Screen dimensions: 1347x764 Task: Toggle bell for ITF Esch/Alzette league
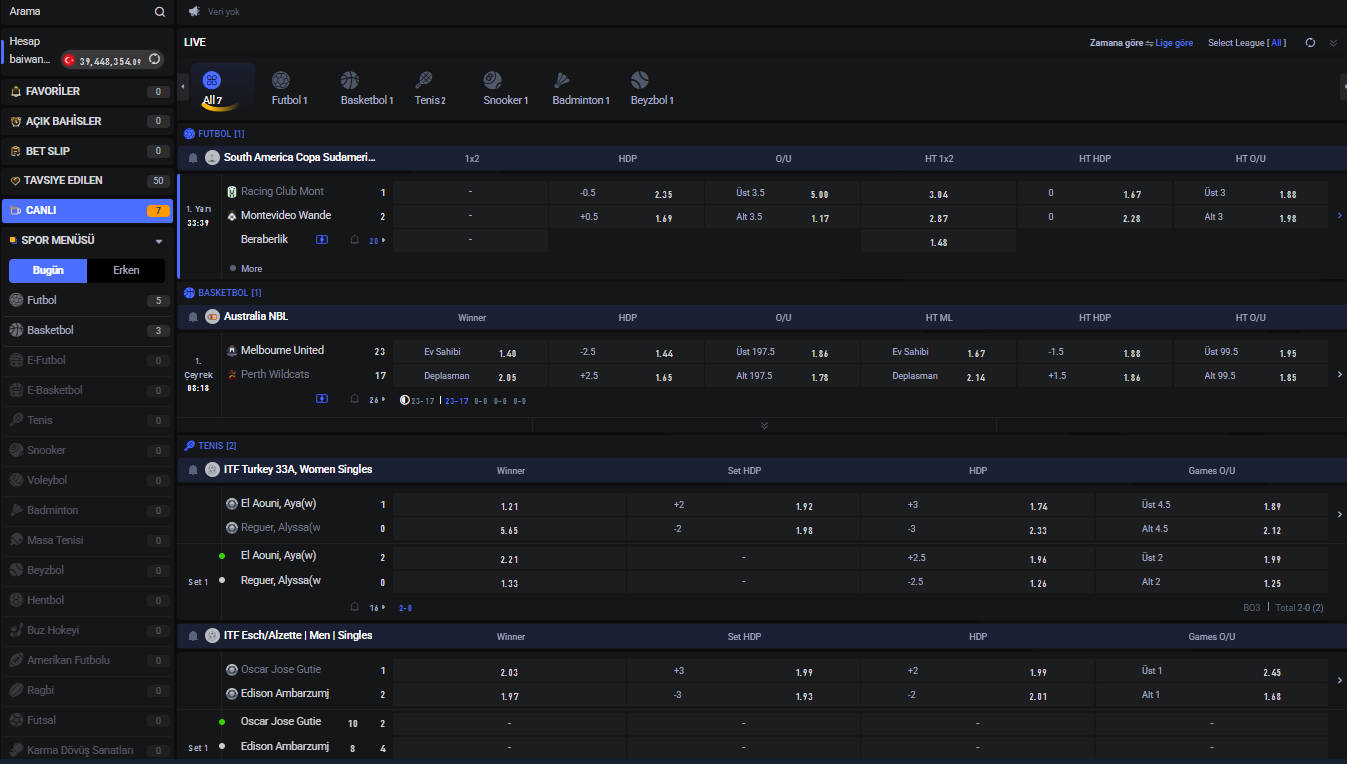(x=193, y=636)
